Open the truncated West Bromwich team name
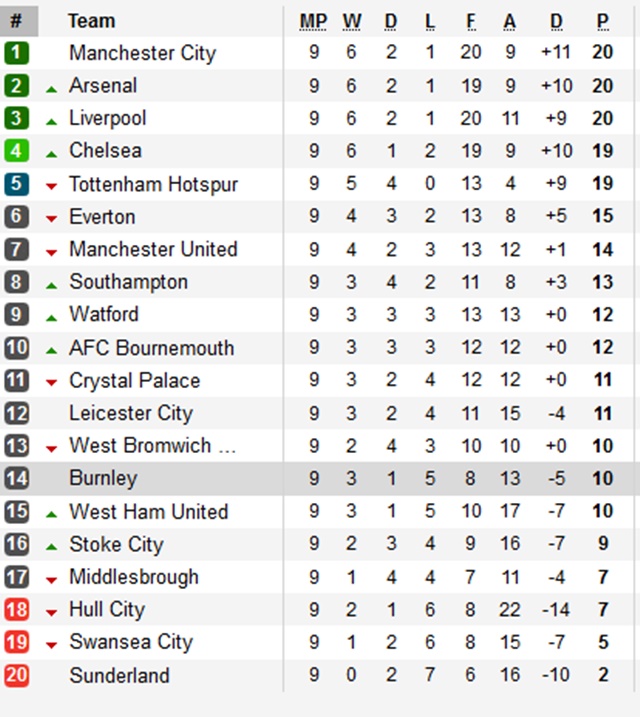The width and height of the screenshot is (640, 717). tap(152, 446)
